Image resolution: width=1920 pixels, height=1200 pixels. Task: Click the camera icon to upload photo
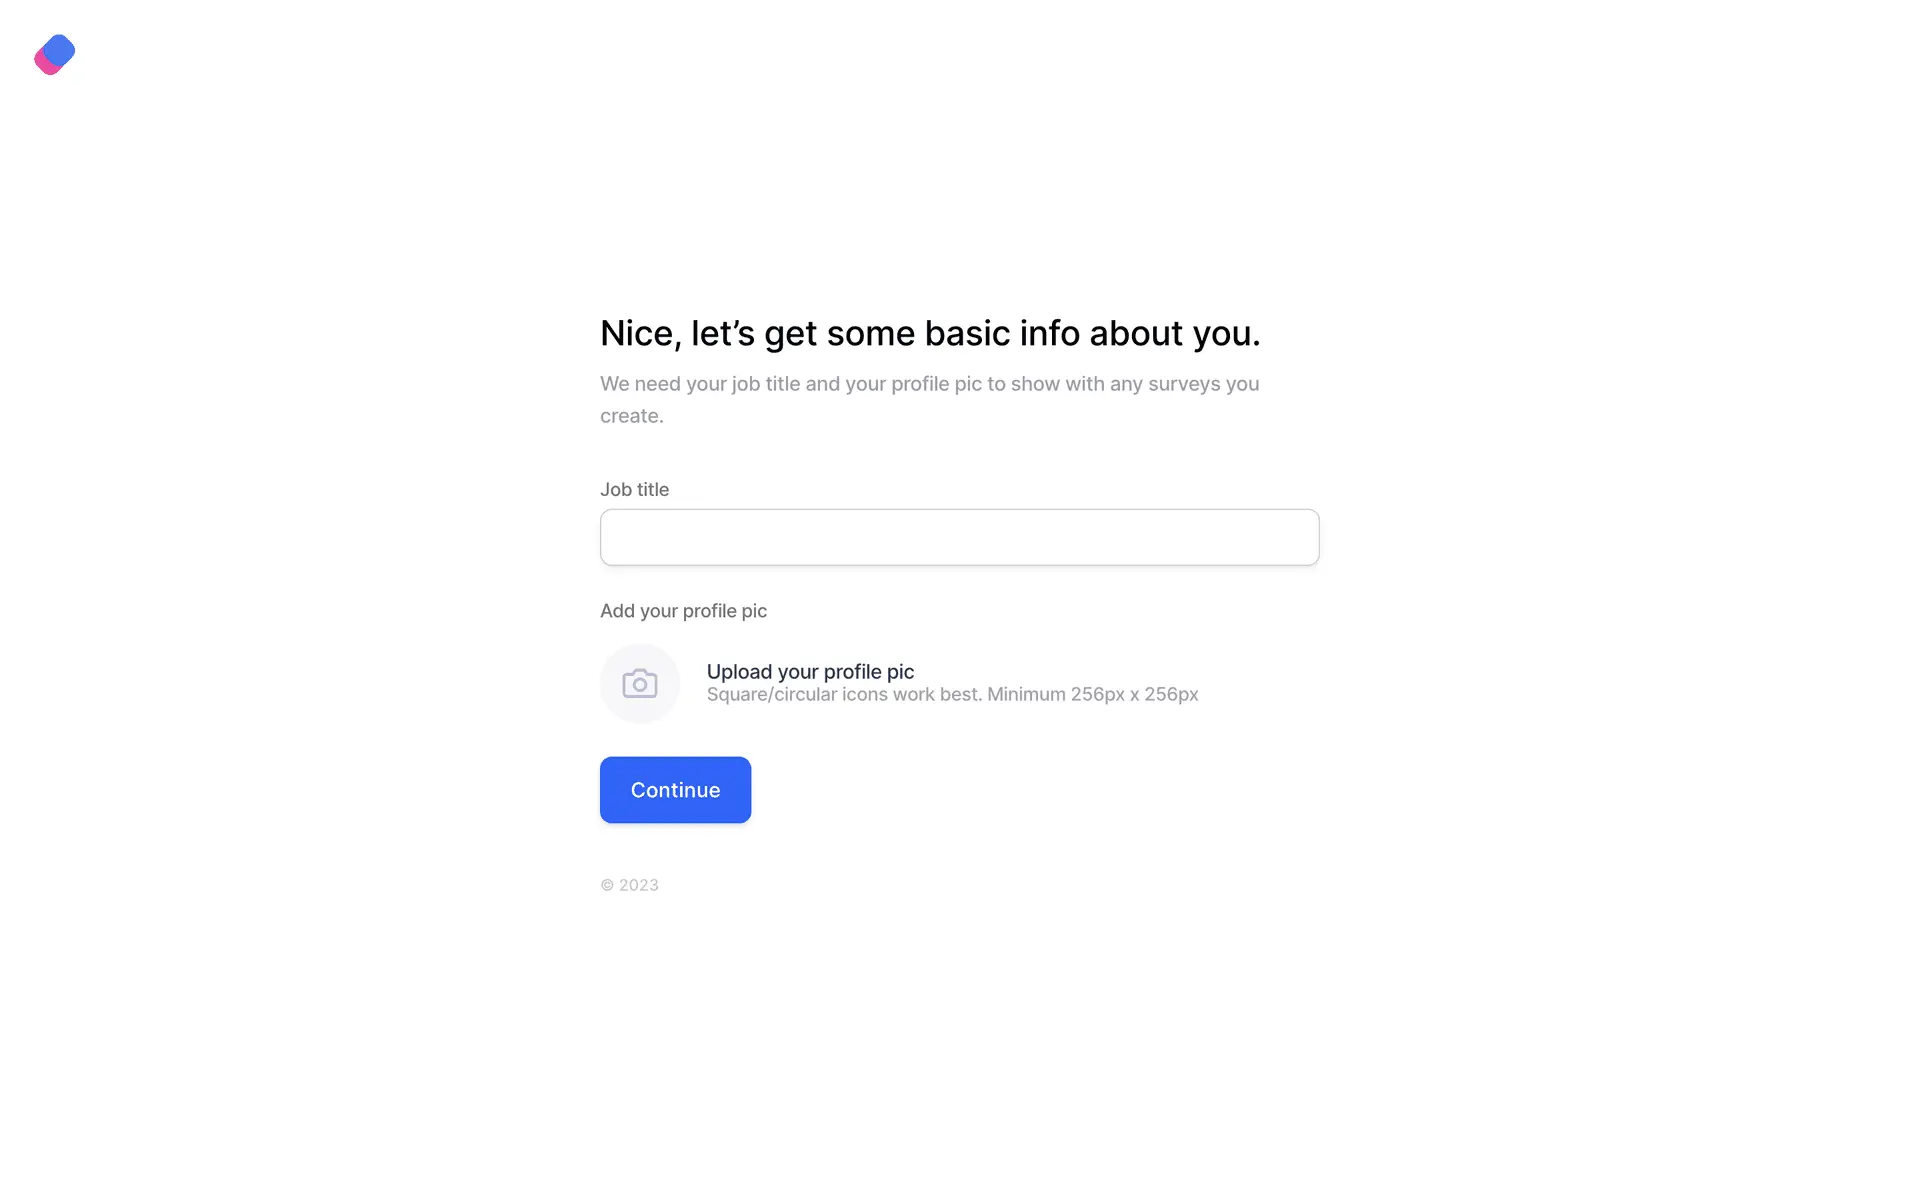pos(640,684)
